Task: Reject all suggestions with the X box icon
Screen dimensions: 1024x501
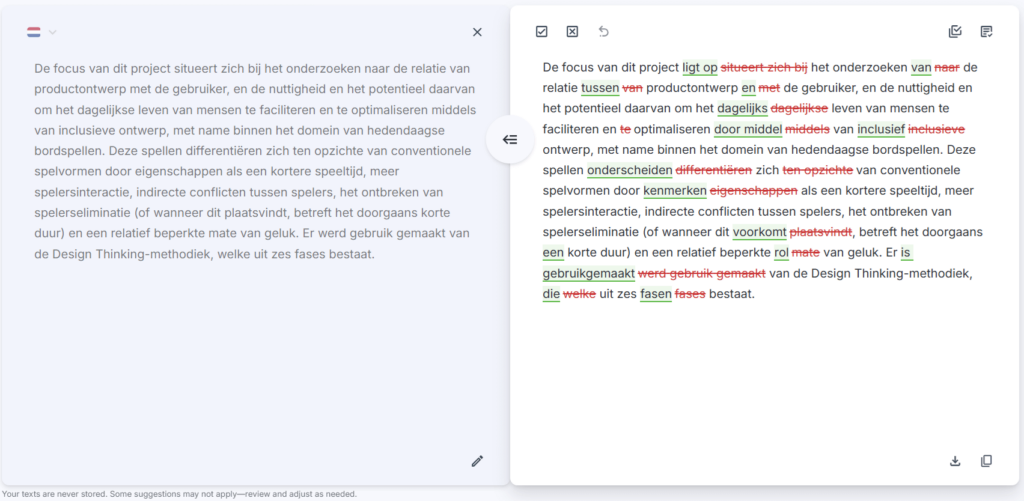Action: 572,32
